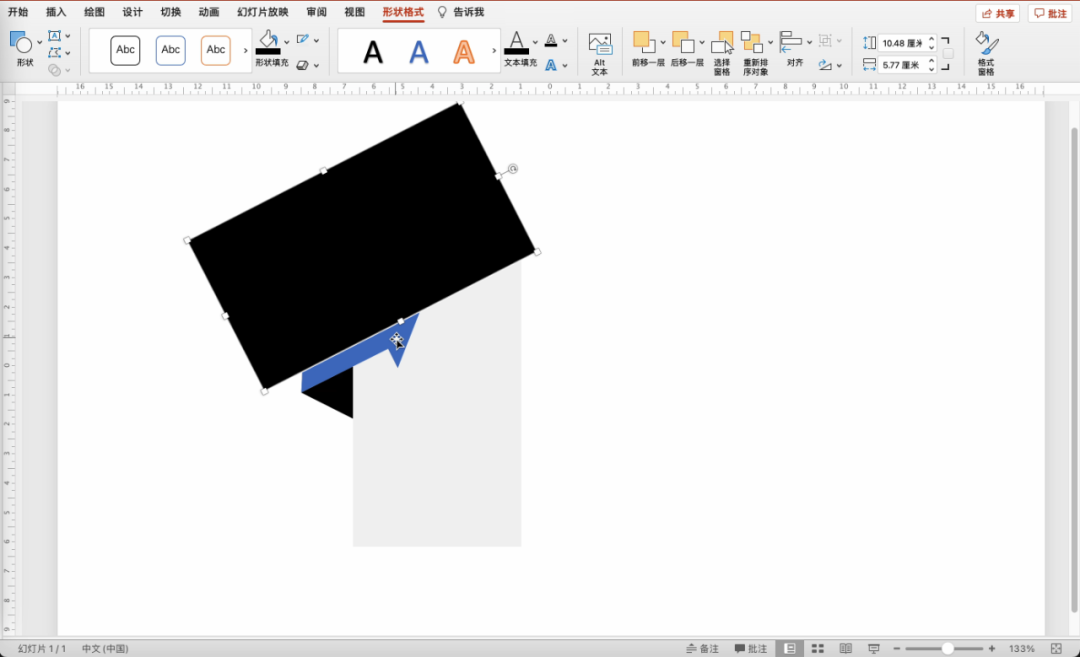Click the text box insert icon
The width and height of the screenshot is (1080, 657).
[x=54, y=36]
